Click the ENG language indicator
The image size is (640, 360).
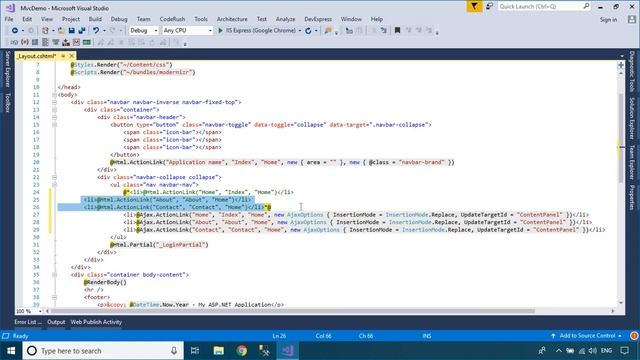[607, 351]
